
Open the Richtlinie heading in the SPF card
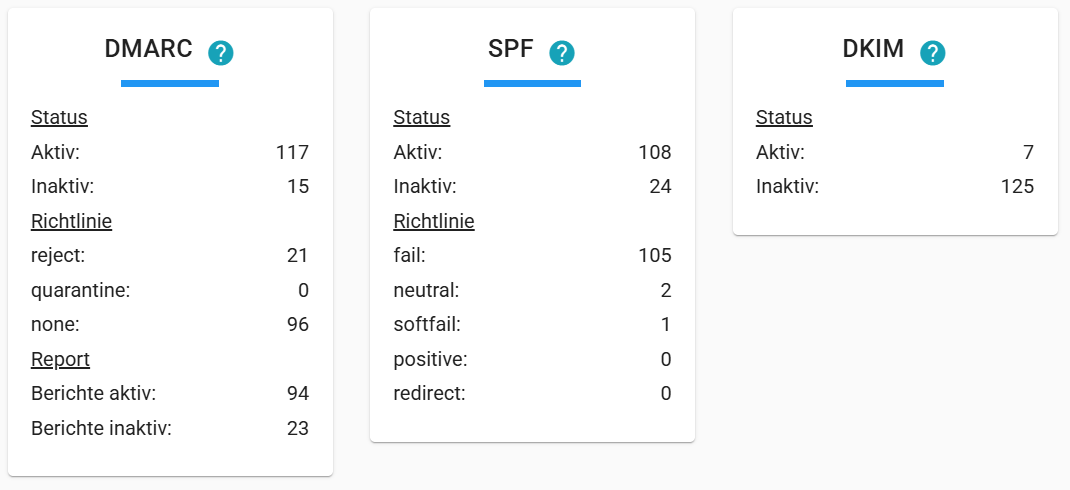pyautogui.click(x=434, y=221)
